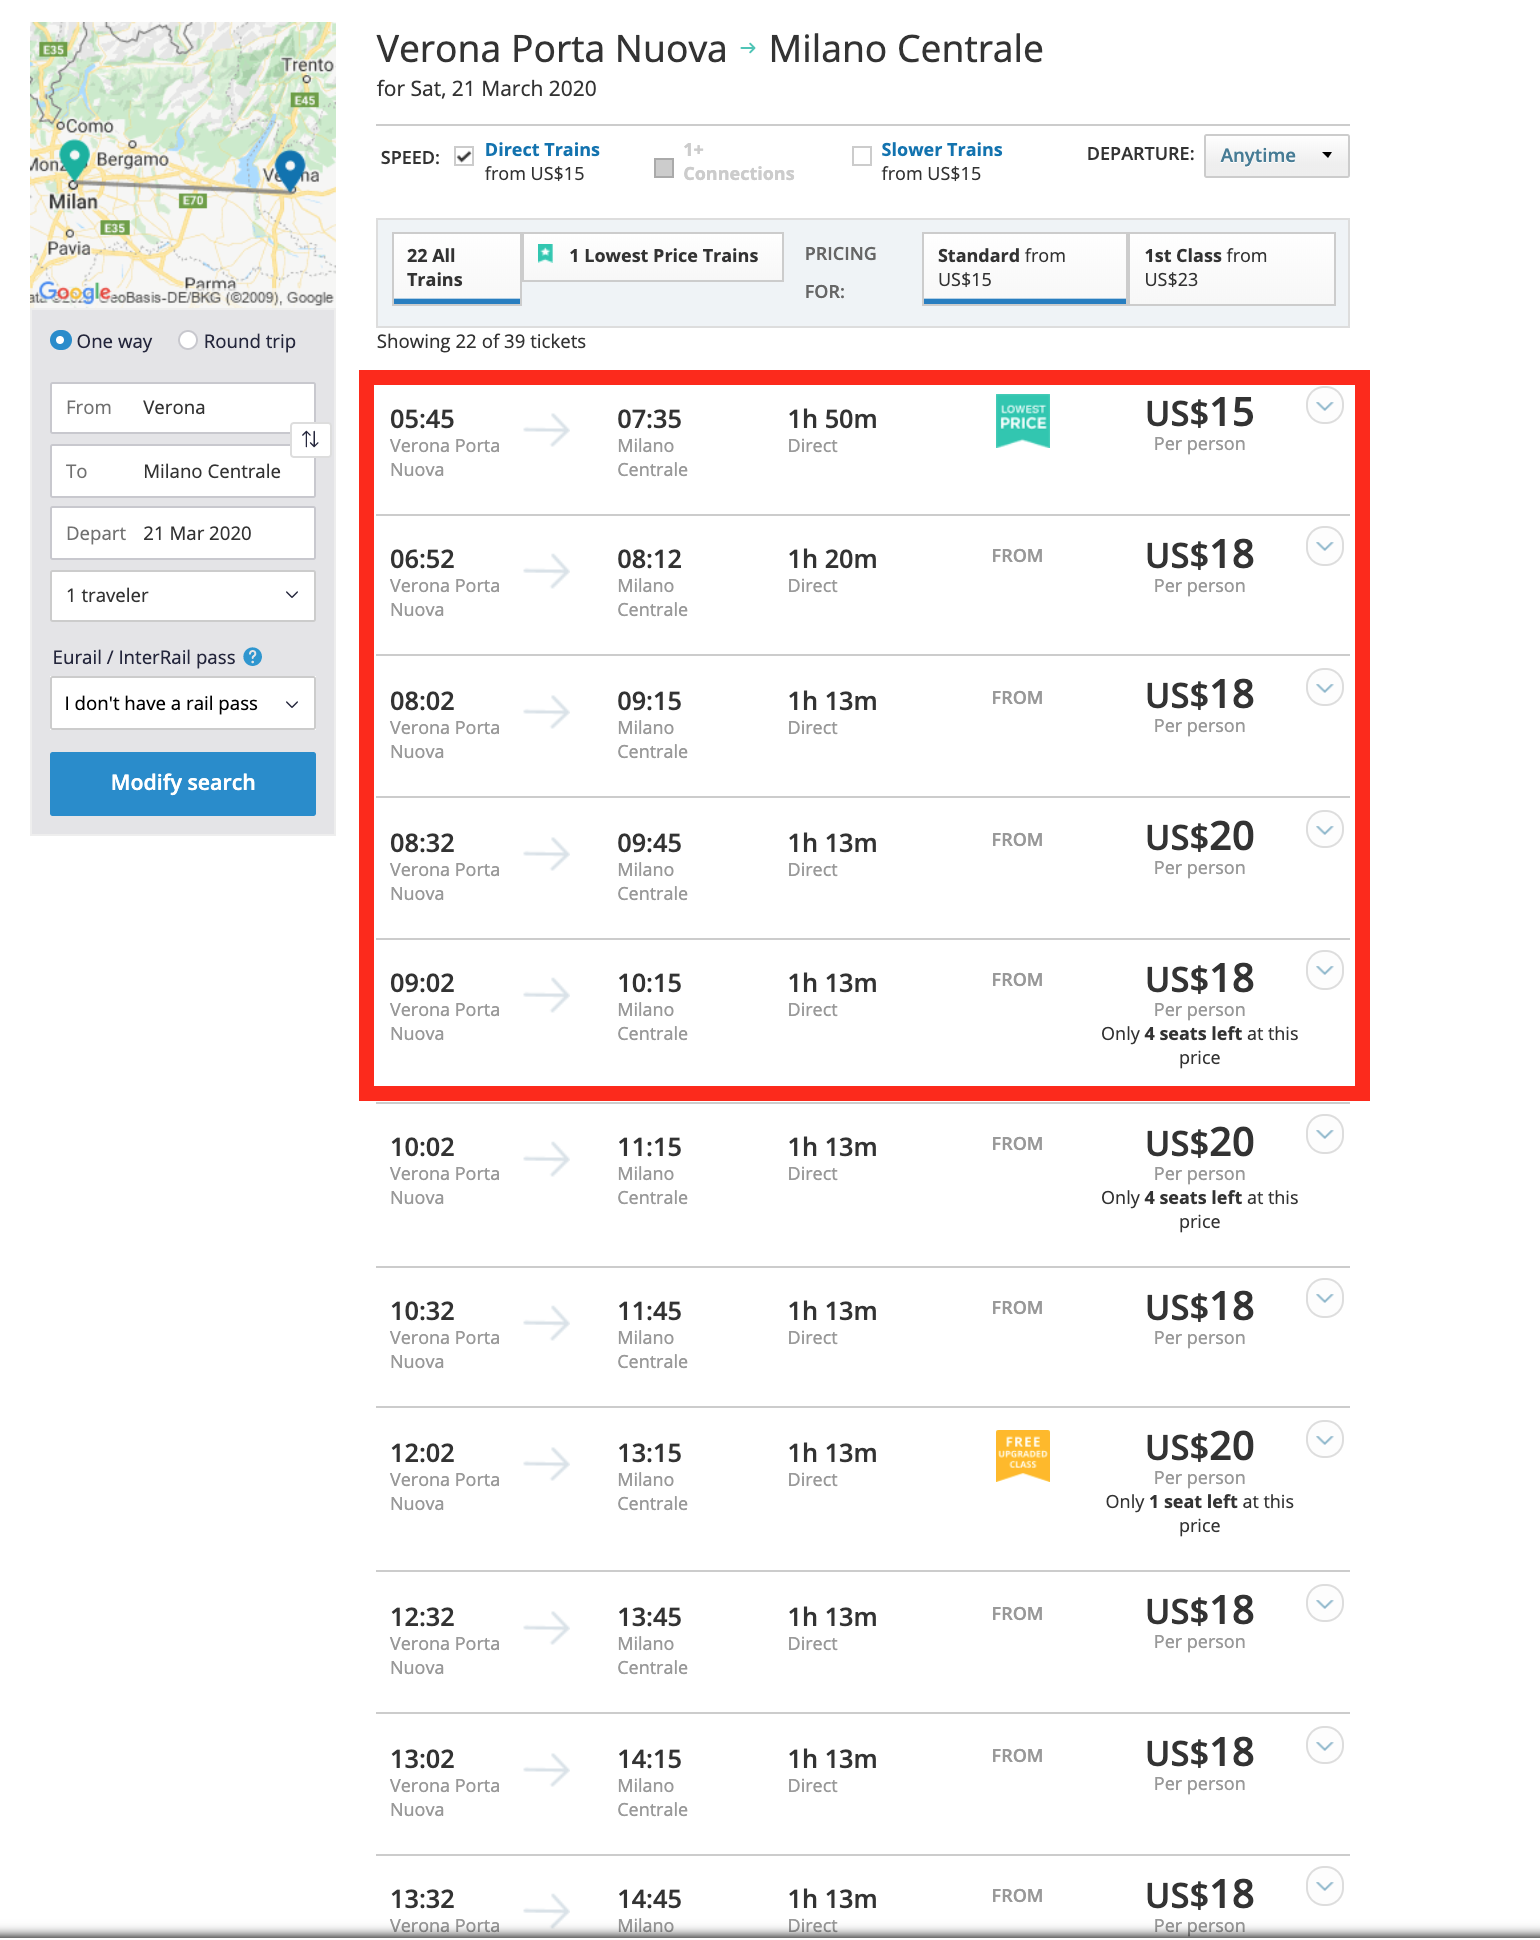1540x1940 pixels.
Task: Toggle the Direct Trains checkbox
Action: [x=464, y=156]
